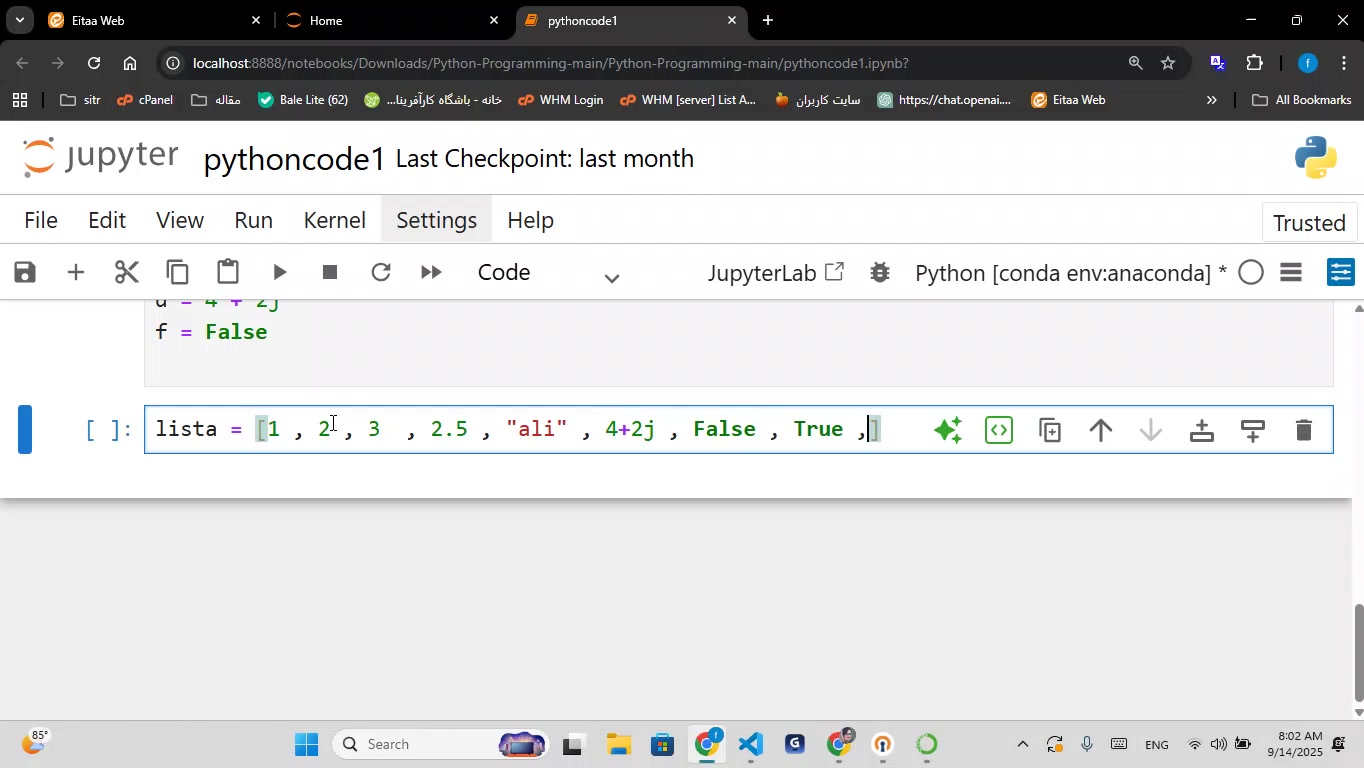Save the notebook with the floppy disk icon
1364x768 pixels.
pos(25,272)
